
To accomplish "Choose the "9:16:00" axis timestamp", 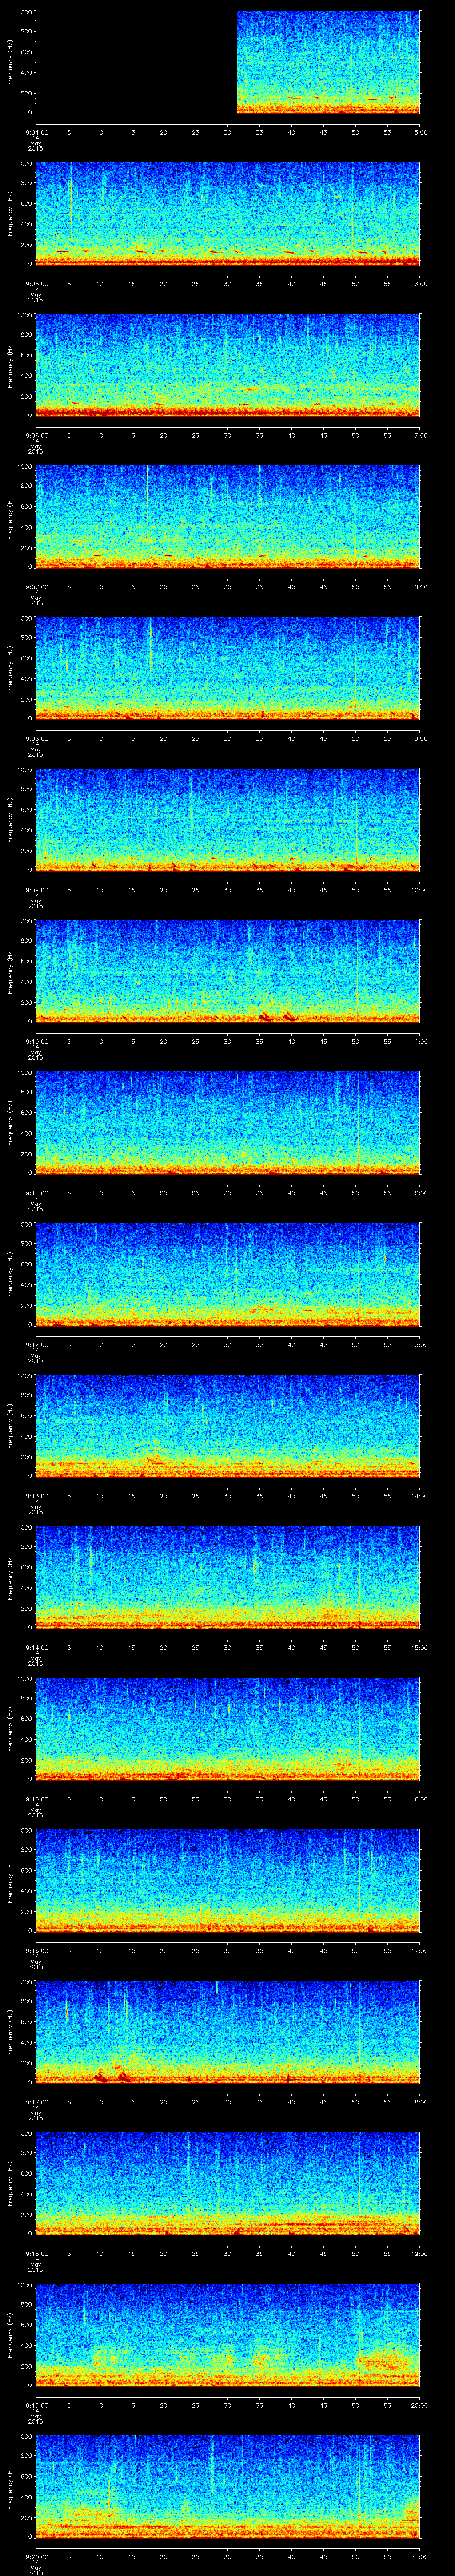I will [36, 1950].
